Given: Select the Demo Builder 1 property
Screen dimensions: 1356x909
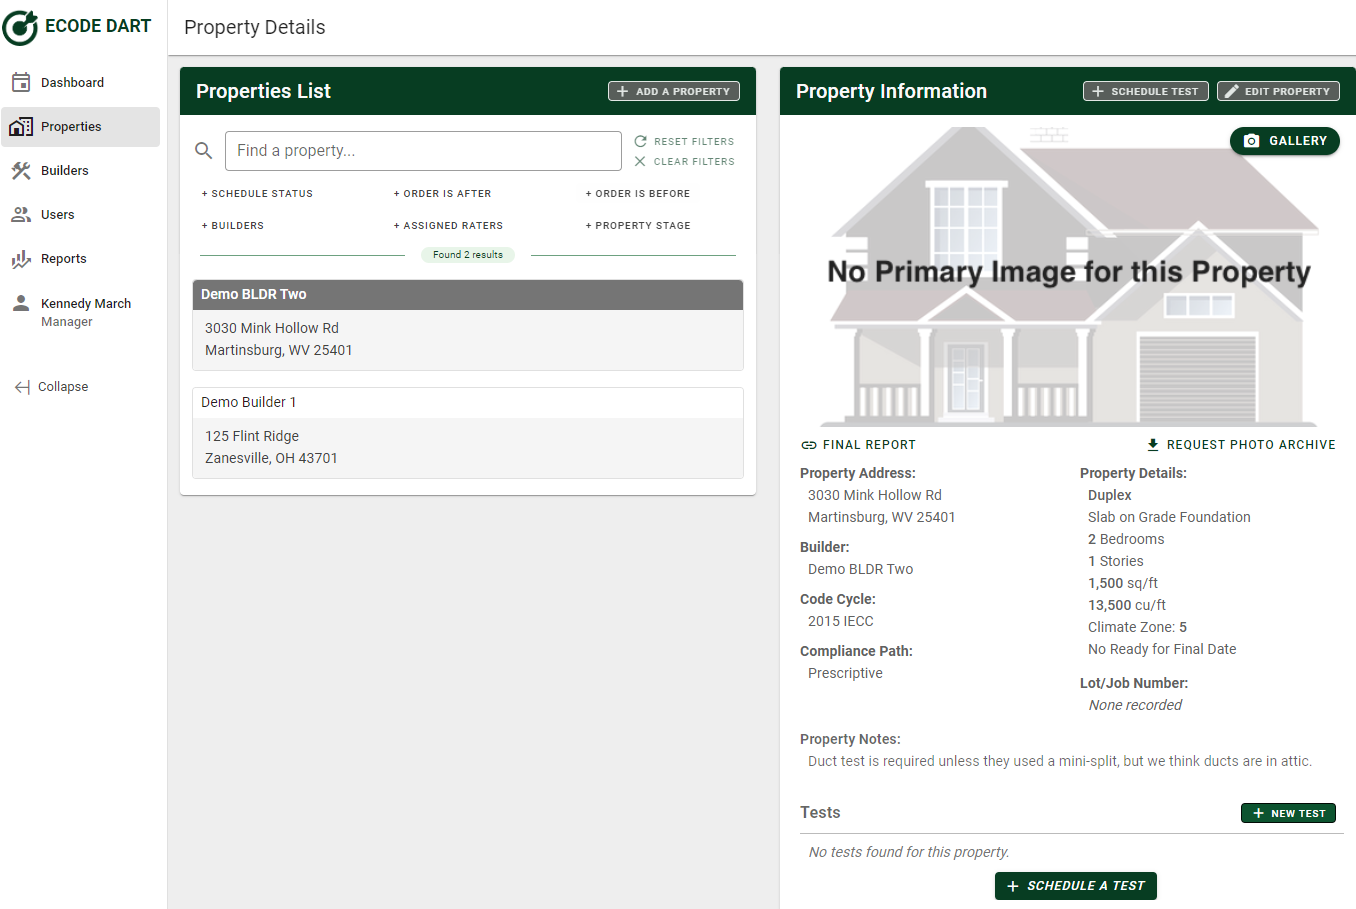Looking at the screenshot, I should 467,433.
